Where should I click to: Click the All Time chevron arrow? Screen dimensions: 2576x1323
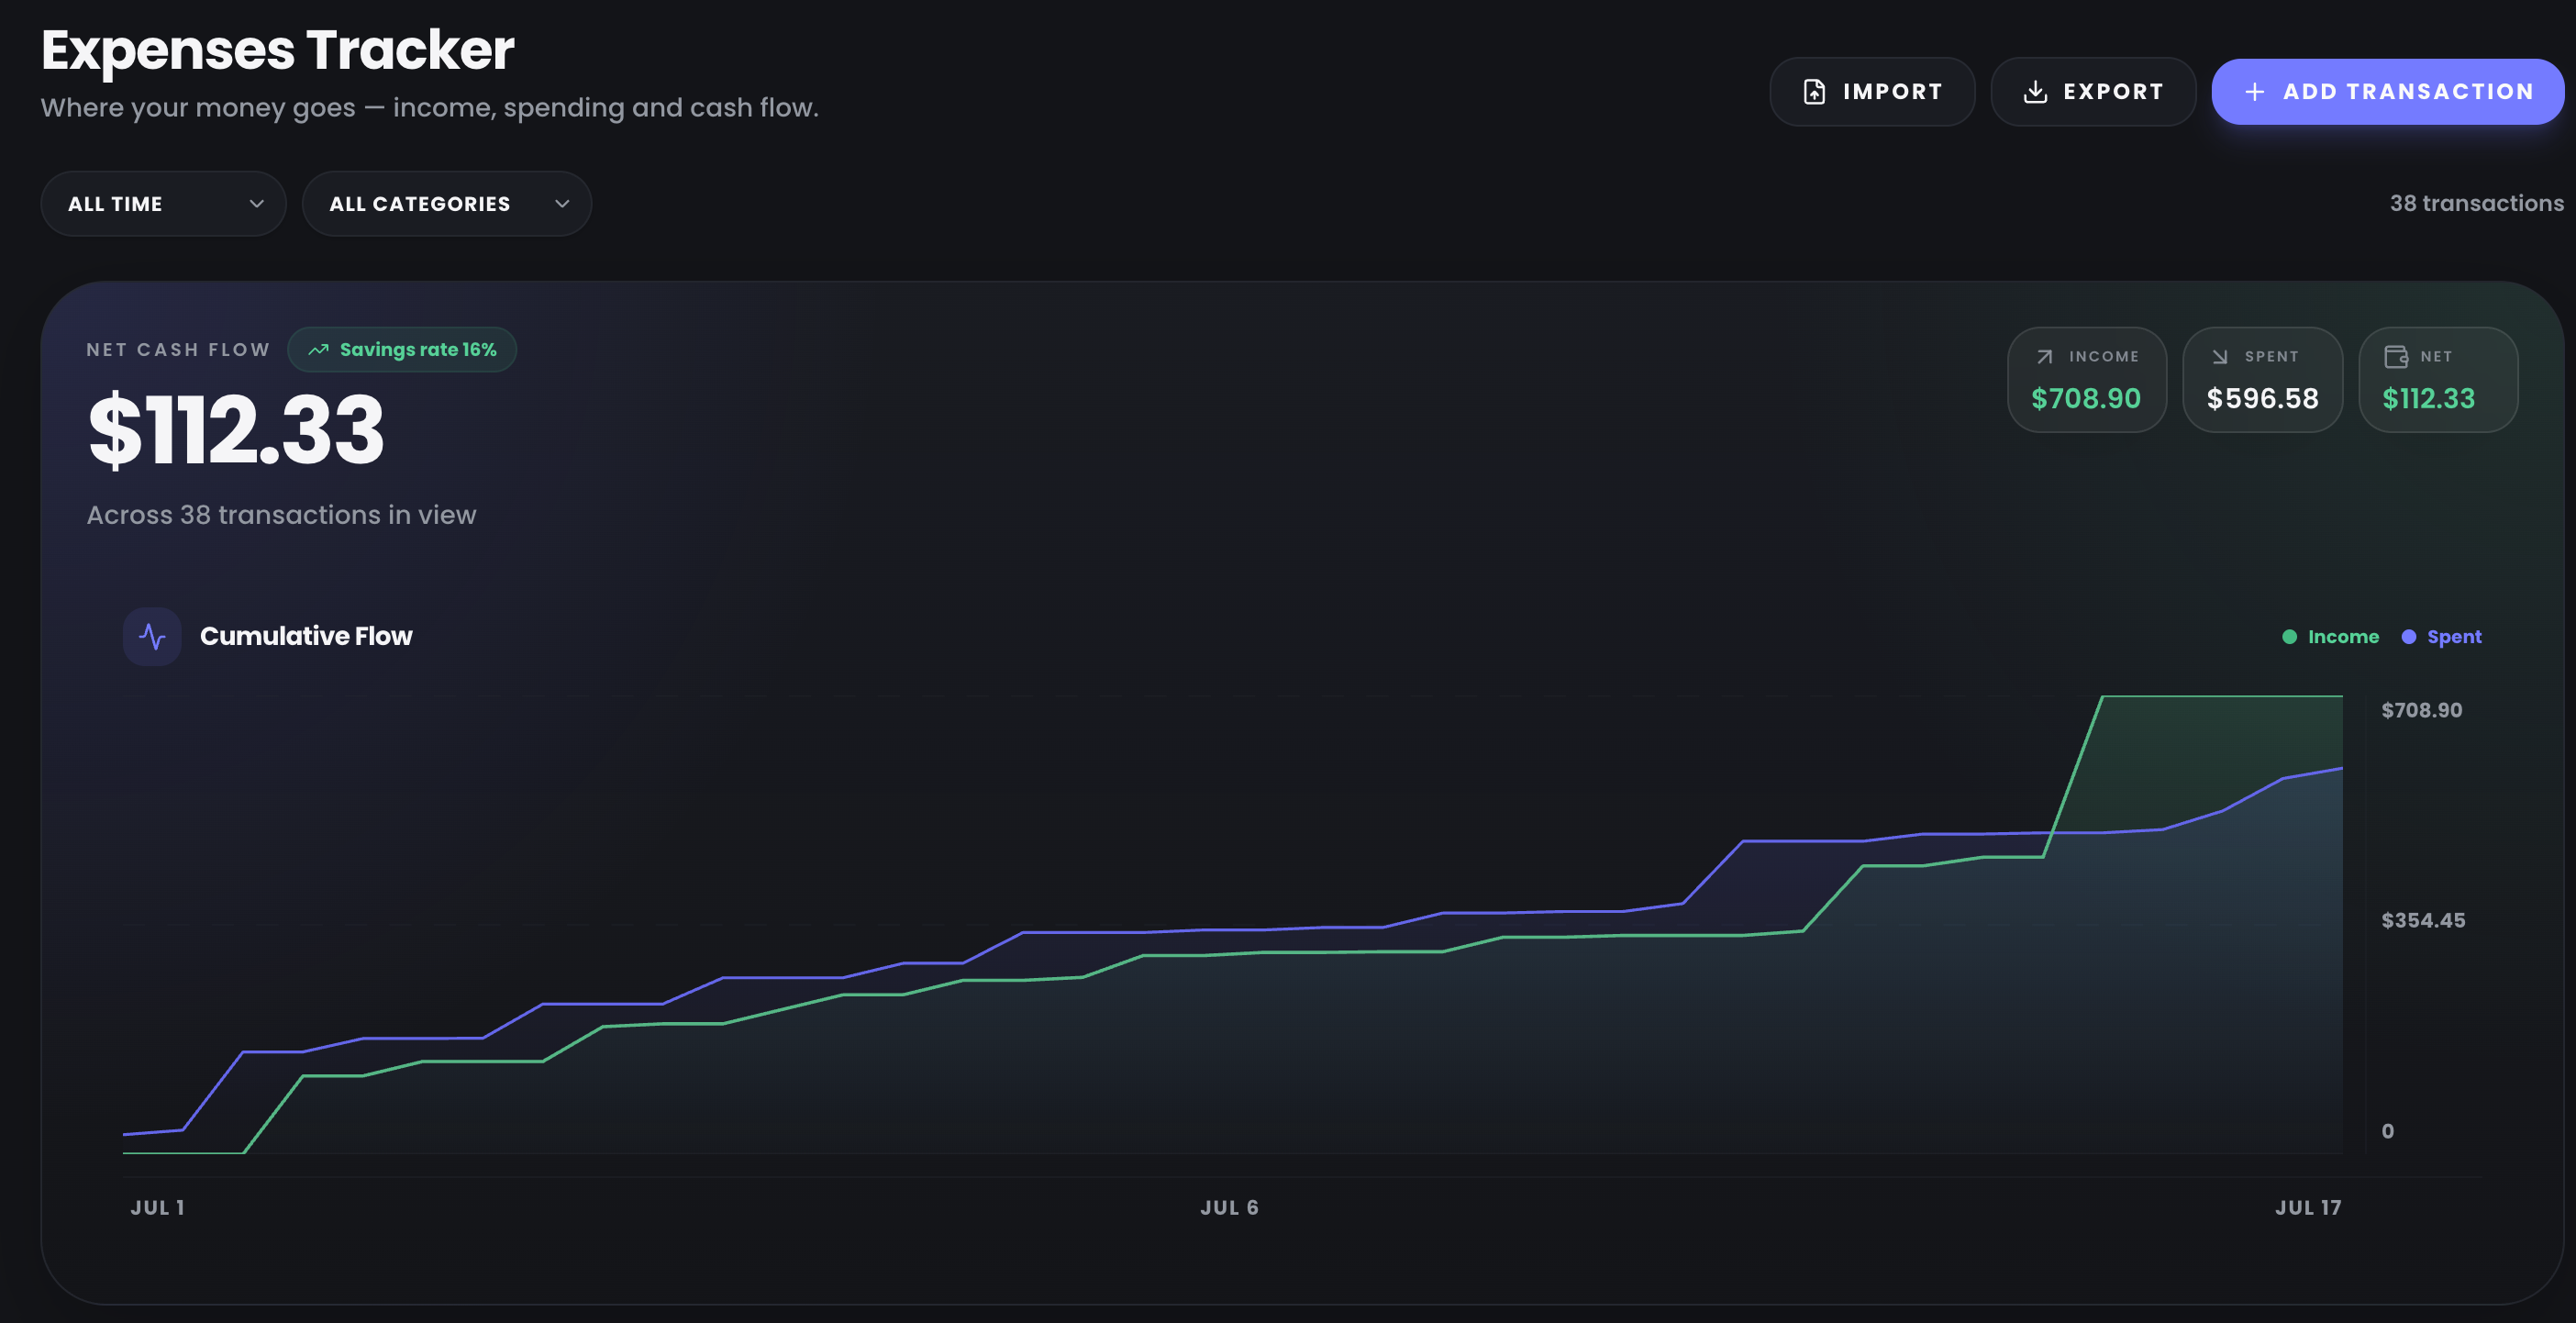pyautogui.click(x=257, y=204)
